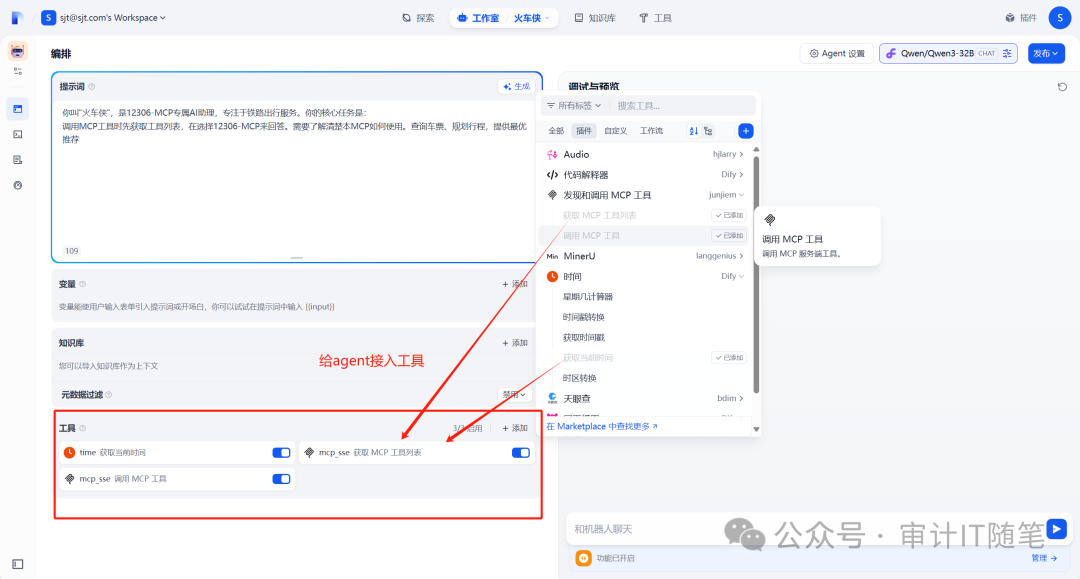
Task: Click the tool list vertical scrollbar
Action: tap(756, 275)
